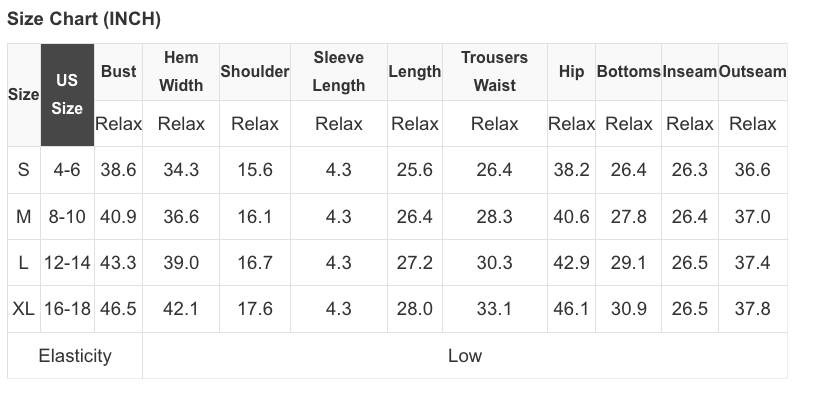The width and height of the screenshot is (814, 400).
Task: Click the dark "US Size" header cell
Action: (x=67, y=94)
